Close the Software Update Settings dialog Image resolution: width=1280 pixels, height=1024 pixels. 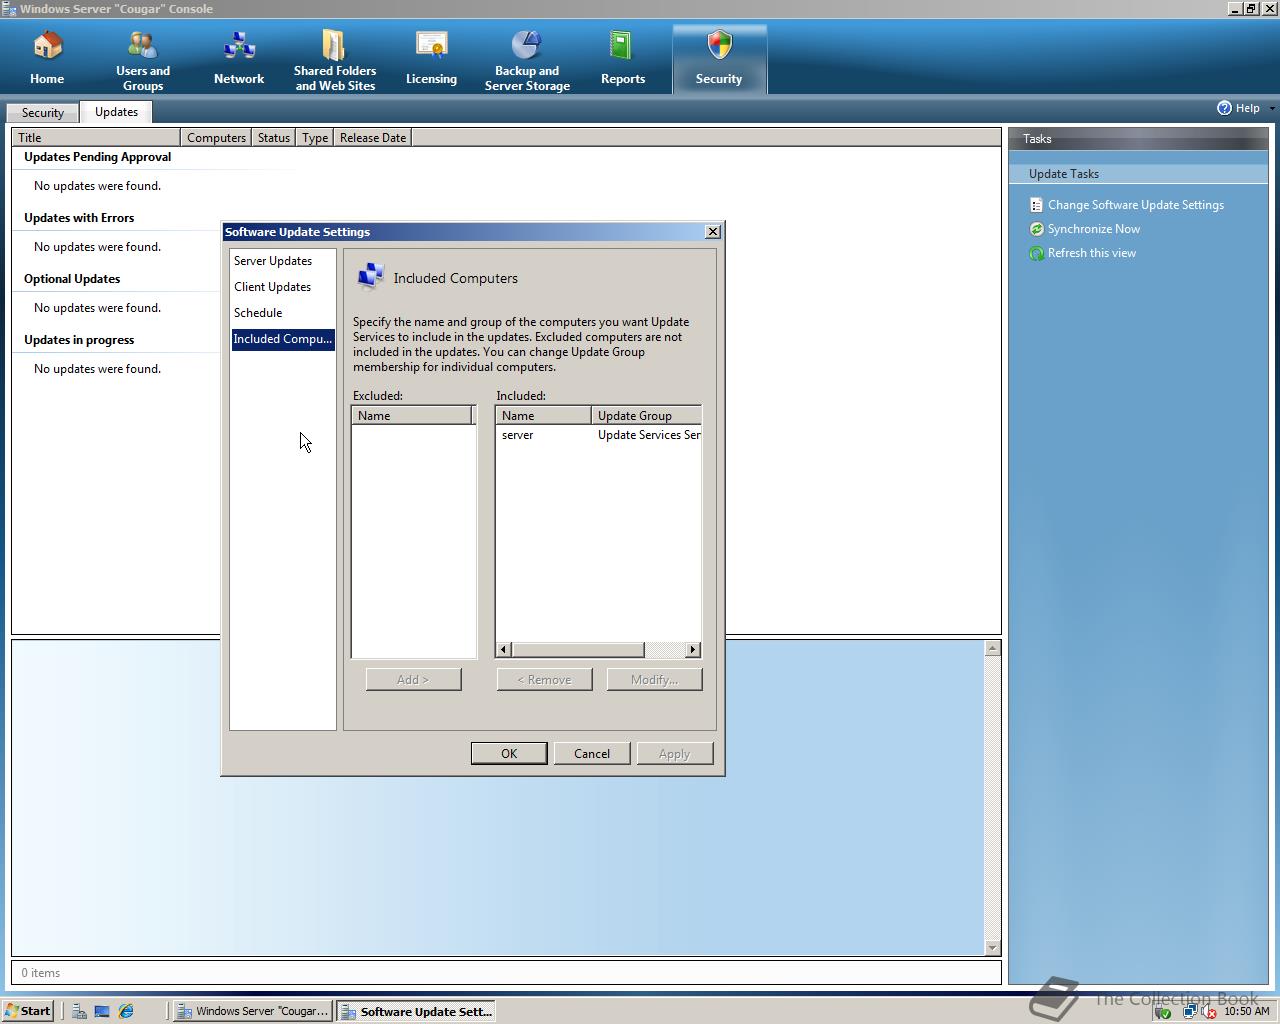tap(713, 231)
